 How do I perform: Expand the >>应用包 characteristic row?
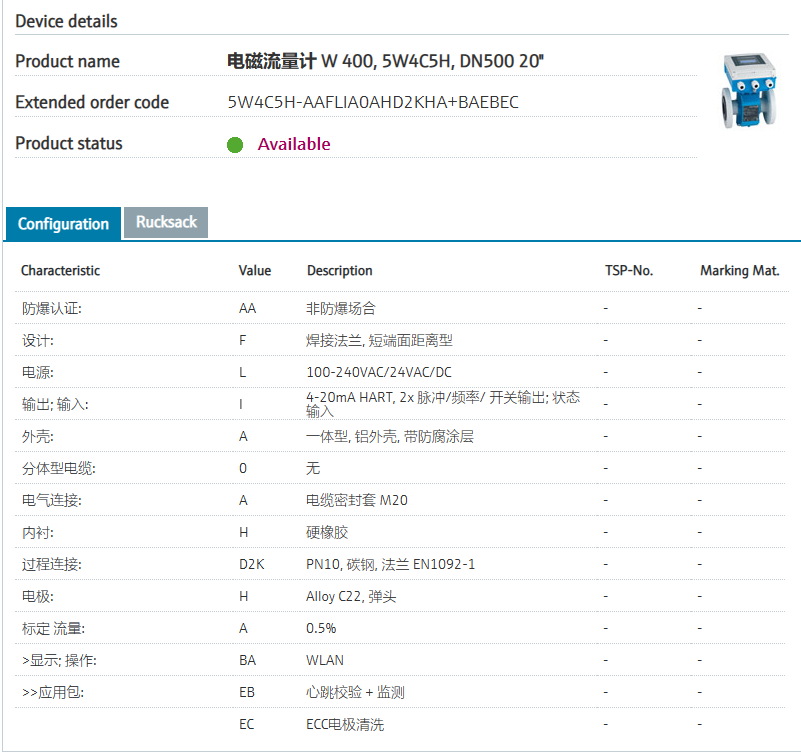[59, 693]
